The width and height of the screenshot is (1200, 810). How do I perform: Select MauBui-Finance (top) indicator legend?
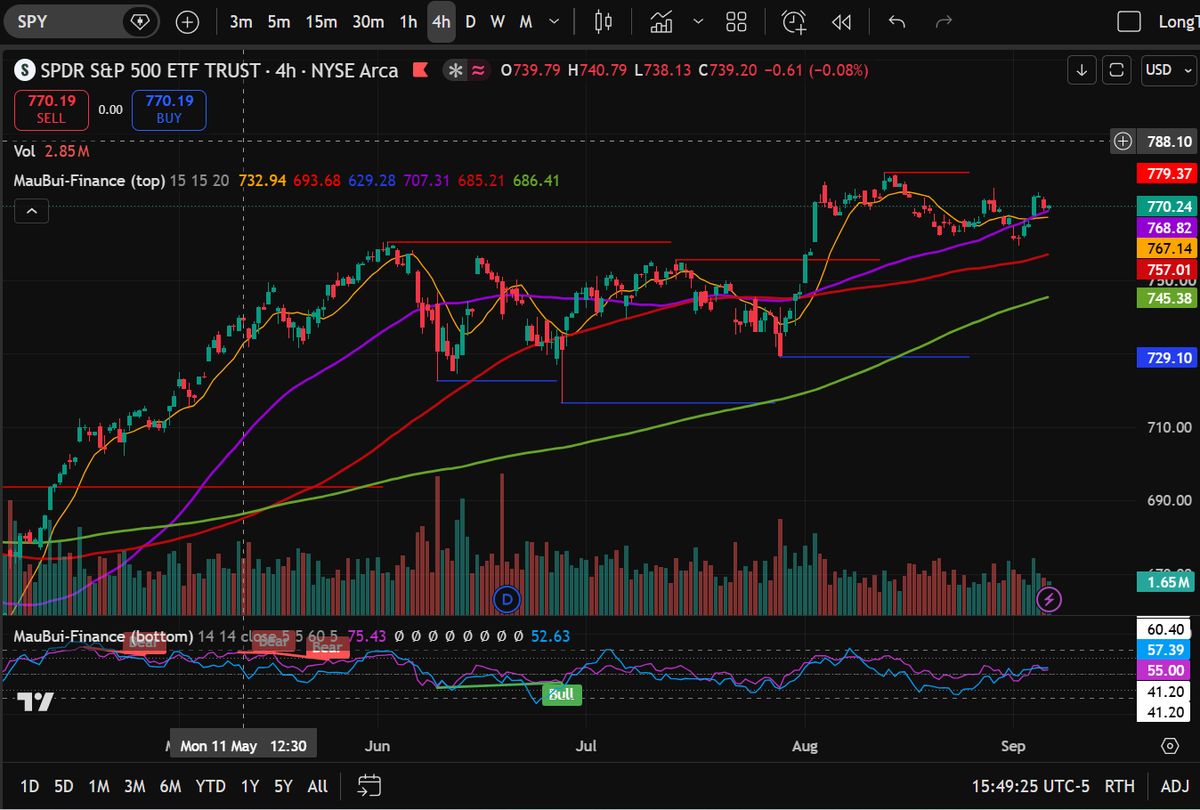pyautogui.click(x=89, y=181)
